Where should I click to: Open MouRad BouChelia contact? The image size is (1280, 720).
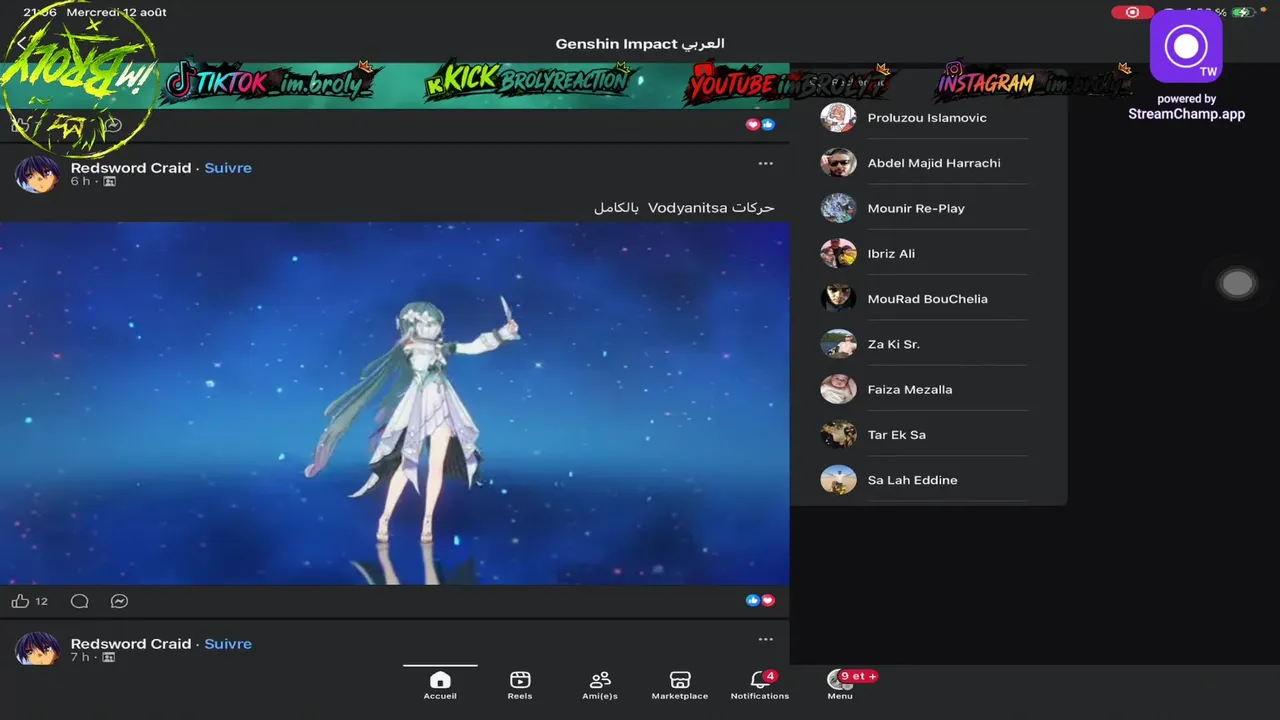pos(924,299)
